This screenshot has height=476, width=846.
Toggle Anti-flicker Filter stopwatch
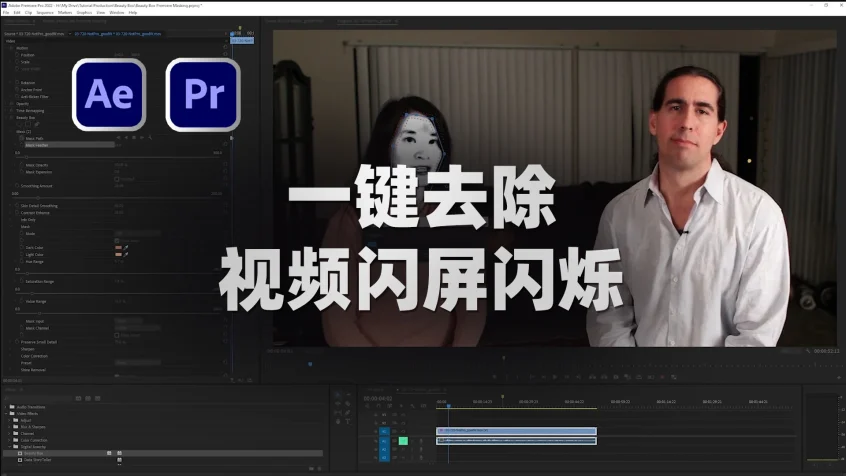(17, 97)
